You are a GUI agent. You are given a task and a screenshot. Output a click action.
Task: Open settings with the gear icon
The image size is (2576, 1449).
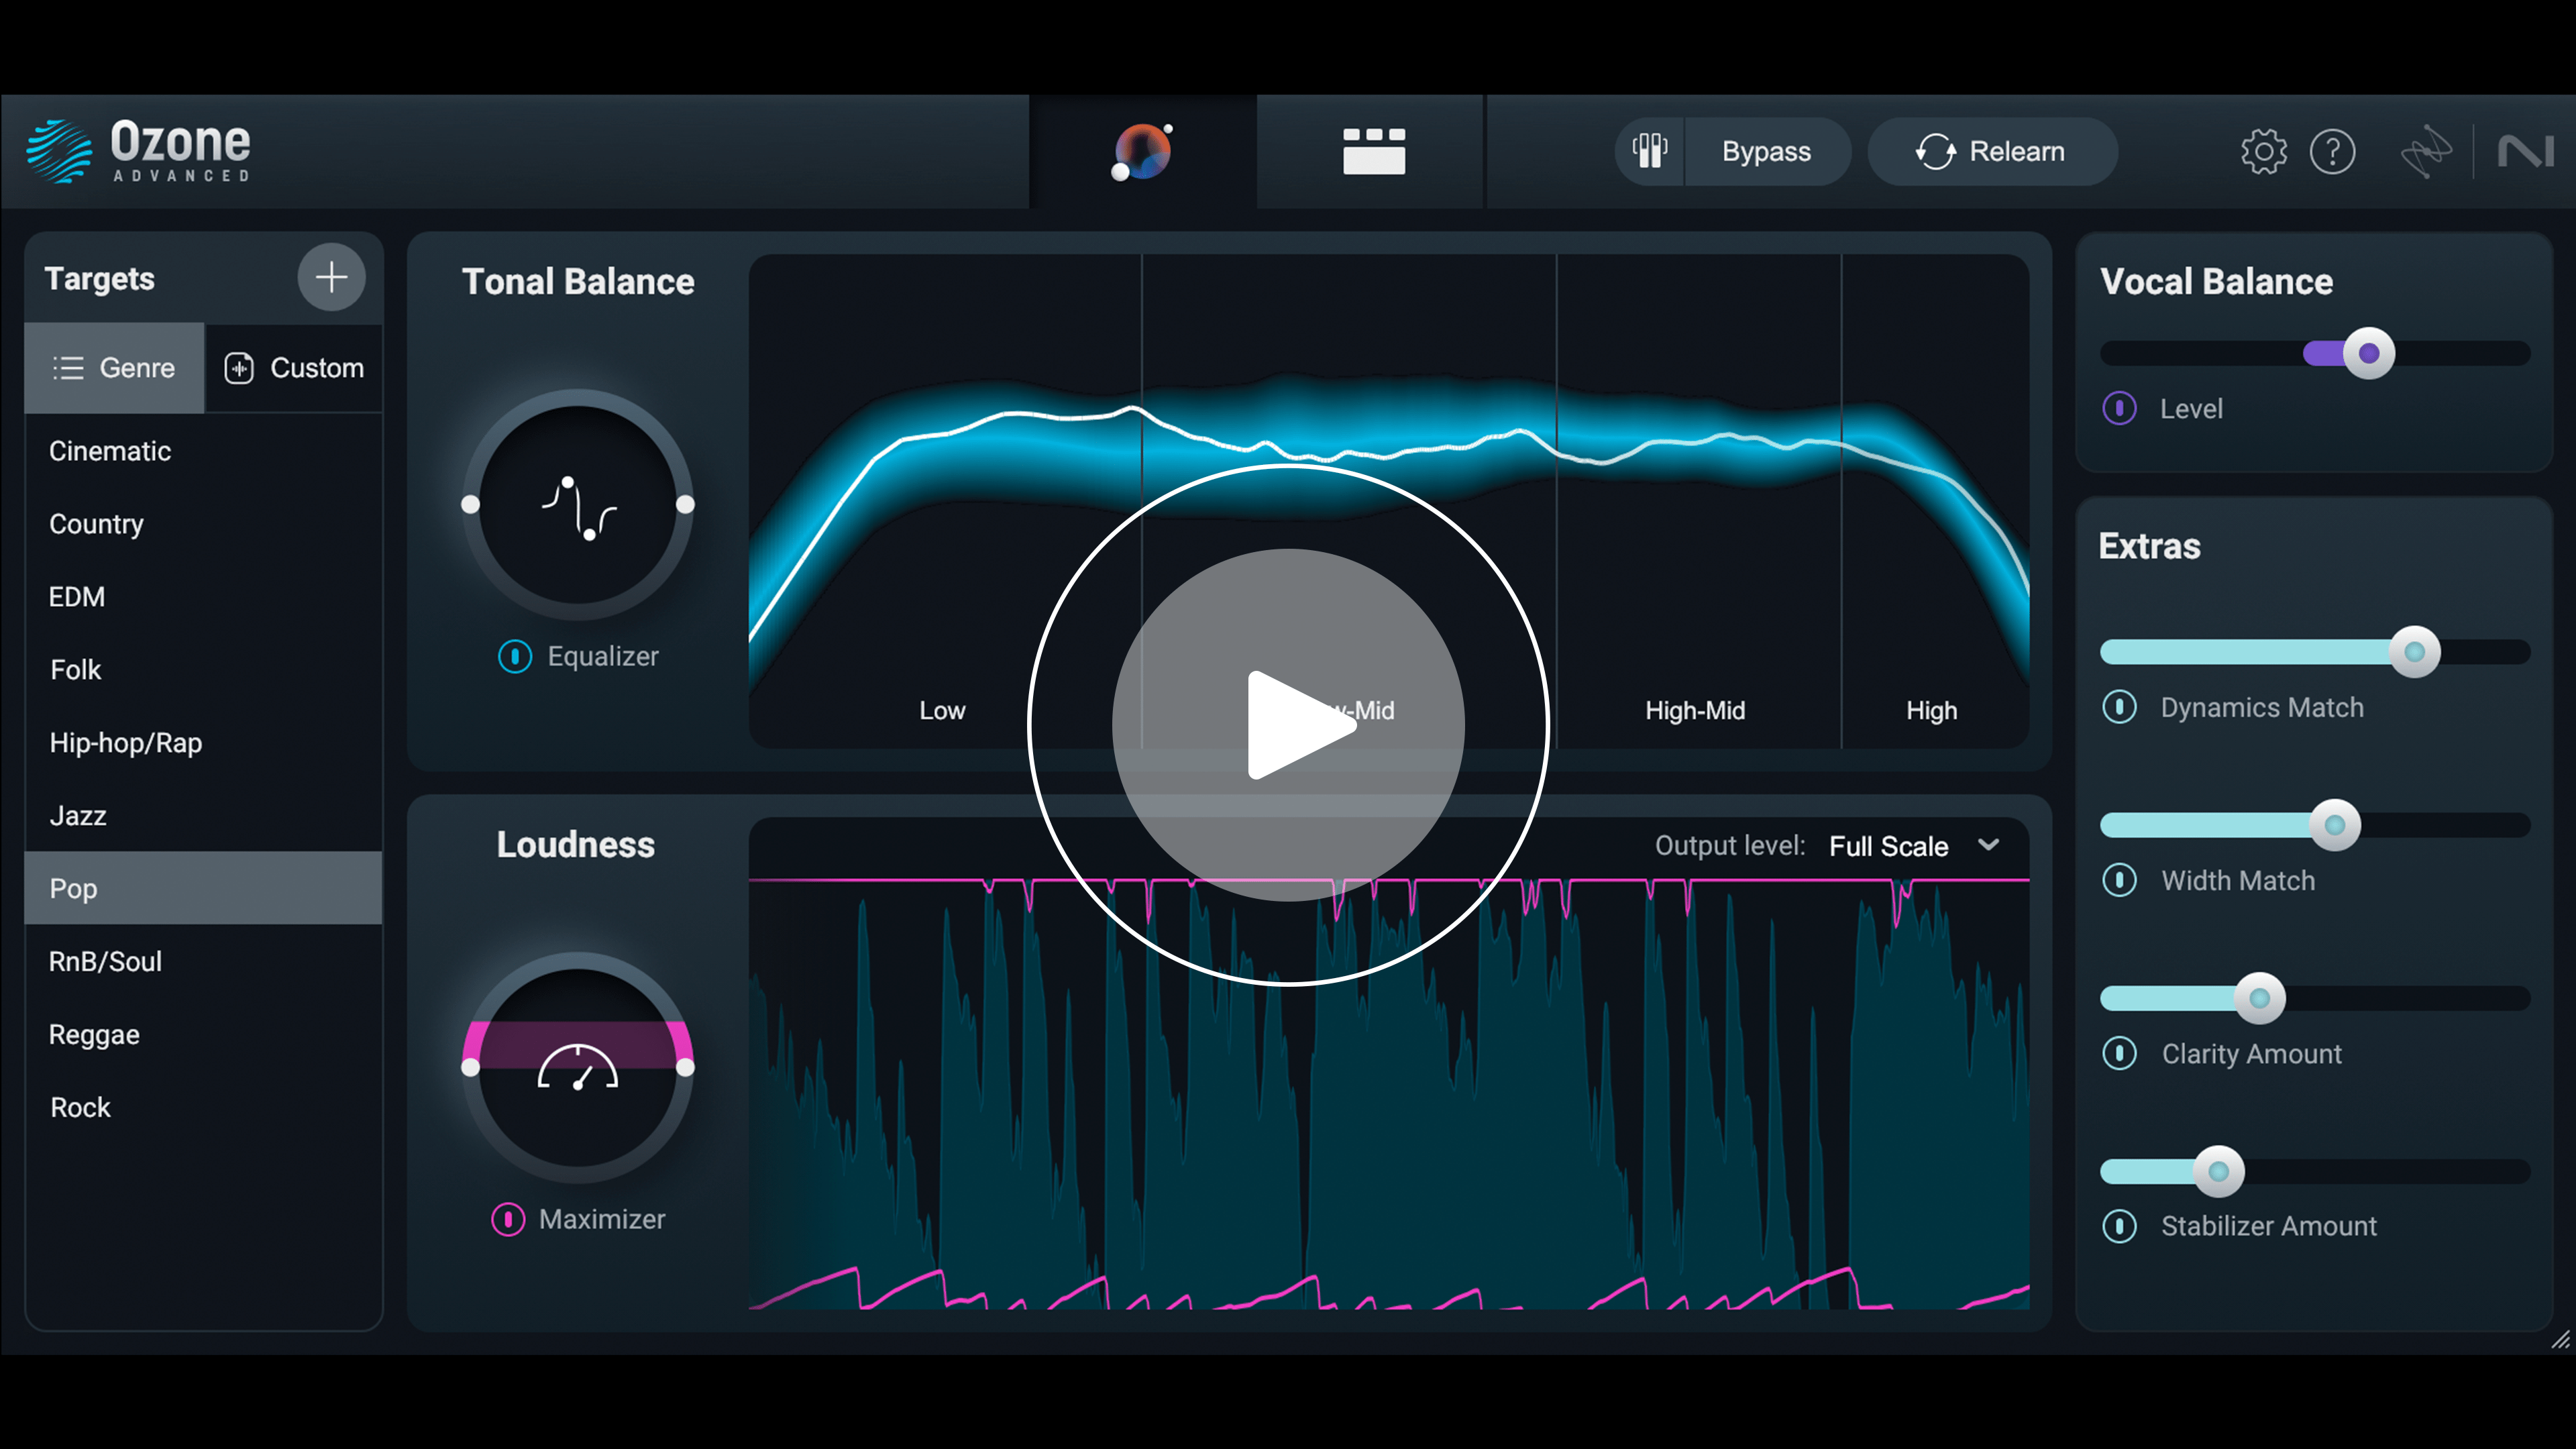(x=2263, y=152)
